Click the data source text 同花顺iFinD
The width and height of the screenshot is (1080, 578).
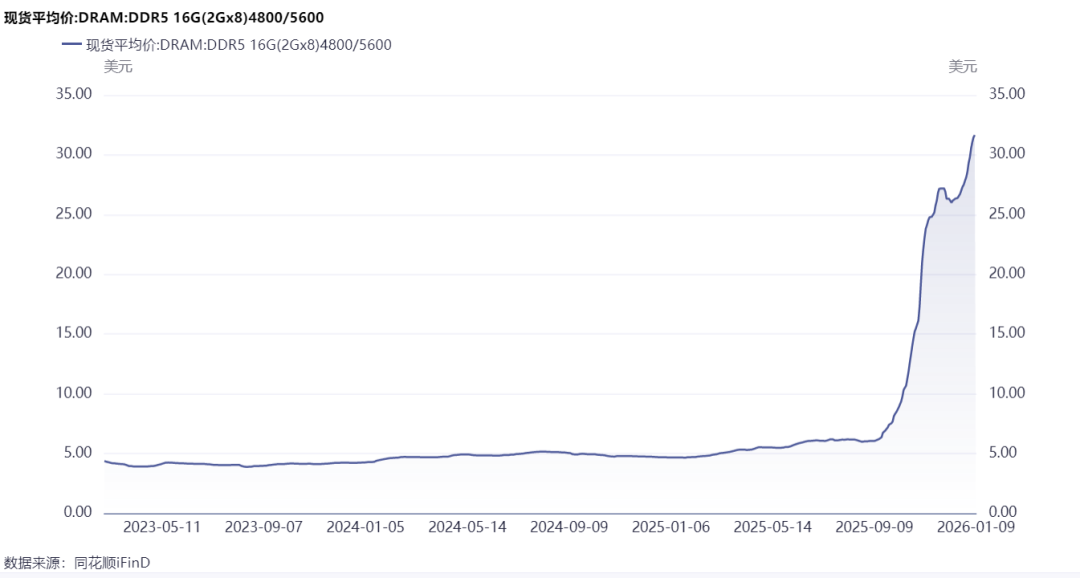(113, 563)
